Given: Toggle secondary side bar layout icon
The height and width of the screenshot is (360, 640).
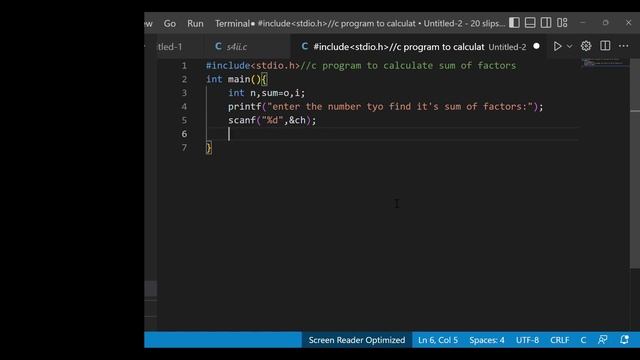Looking at the screenshot, I should 546,23.
